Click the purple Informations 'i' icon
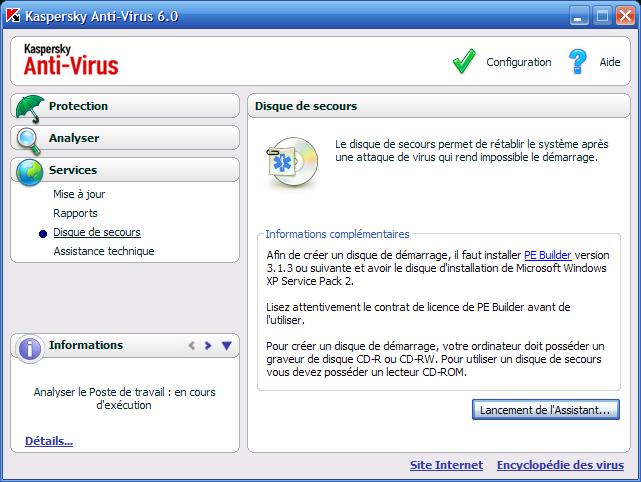The image size is (641, 482). [x=29, y=349]
